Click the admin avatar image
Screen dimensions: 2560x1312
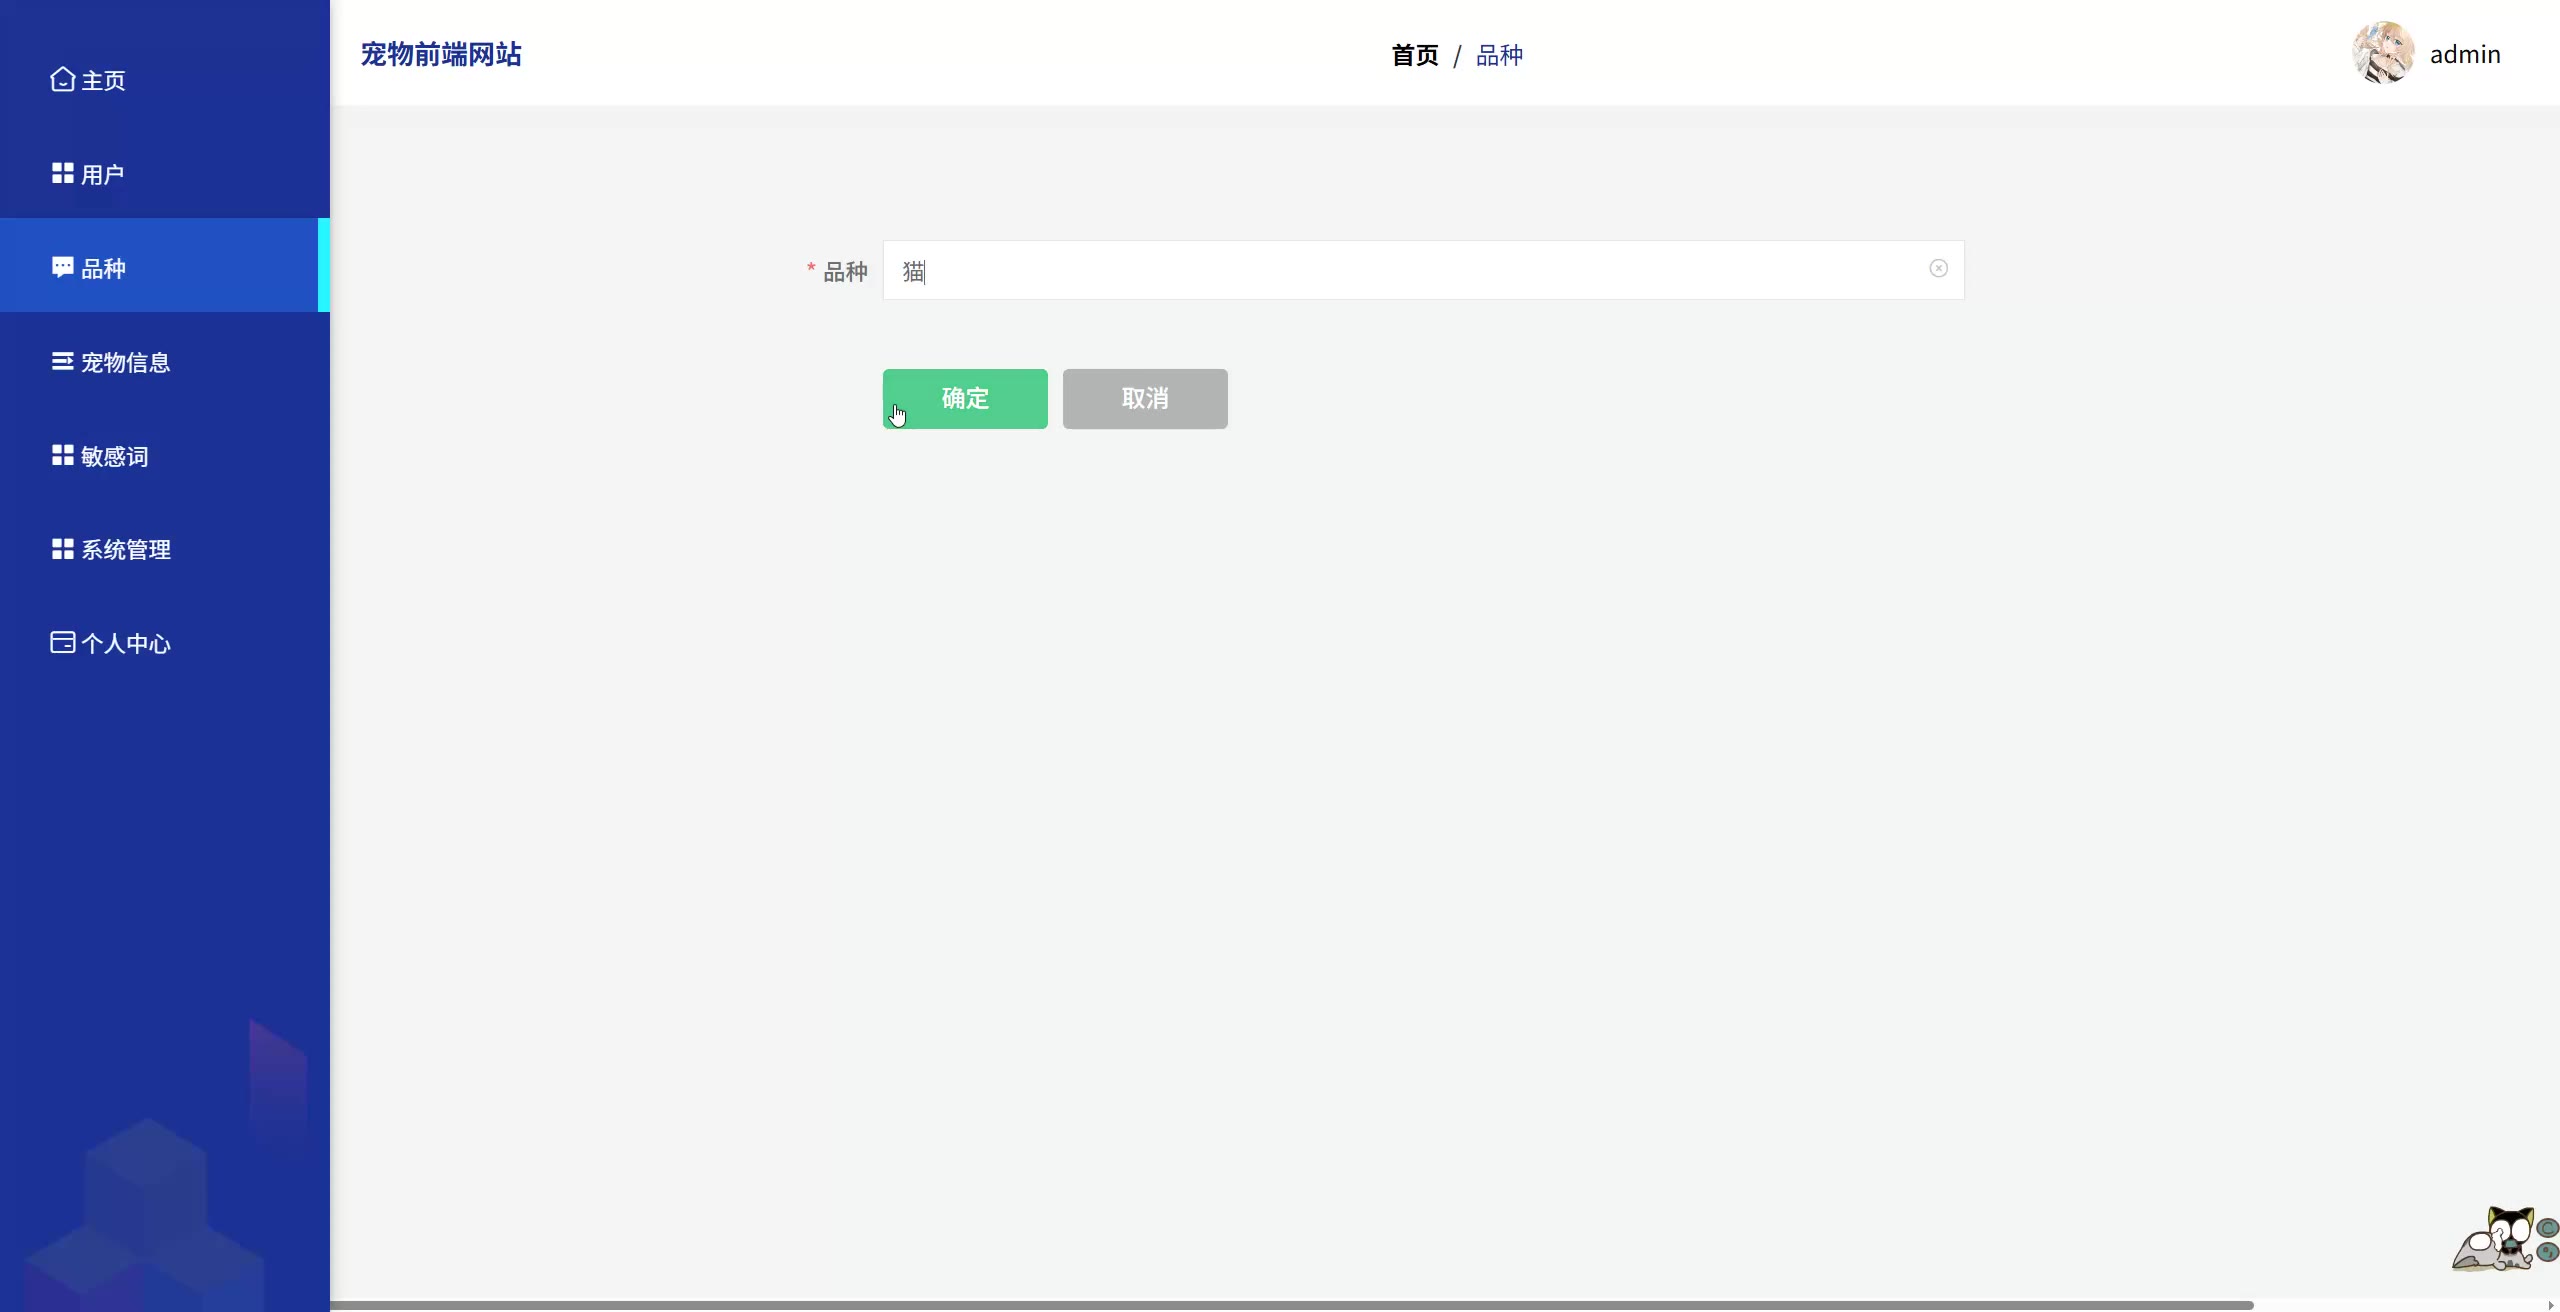[x=2383, y=53]
